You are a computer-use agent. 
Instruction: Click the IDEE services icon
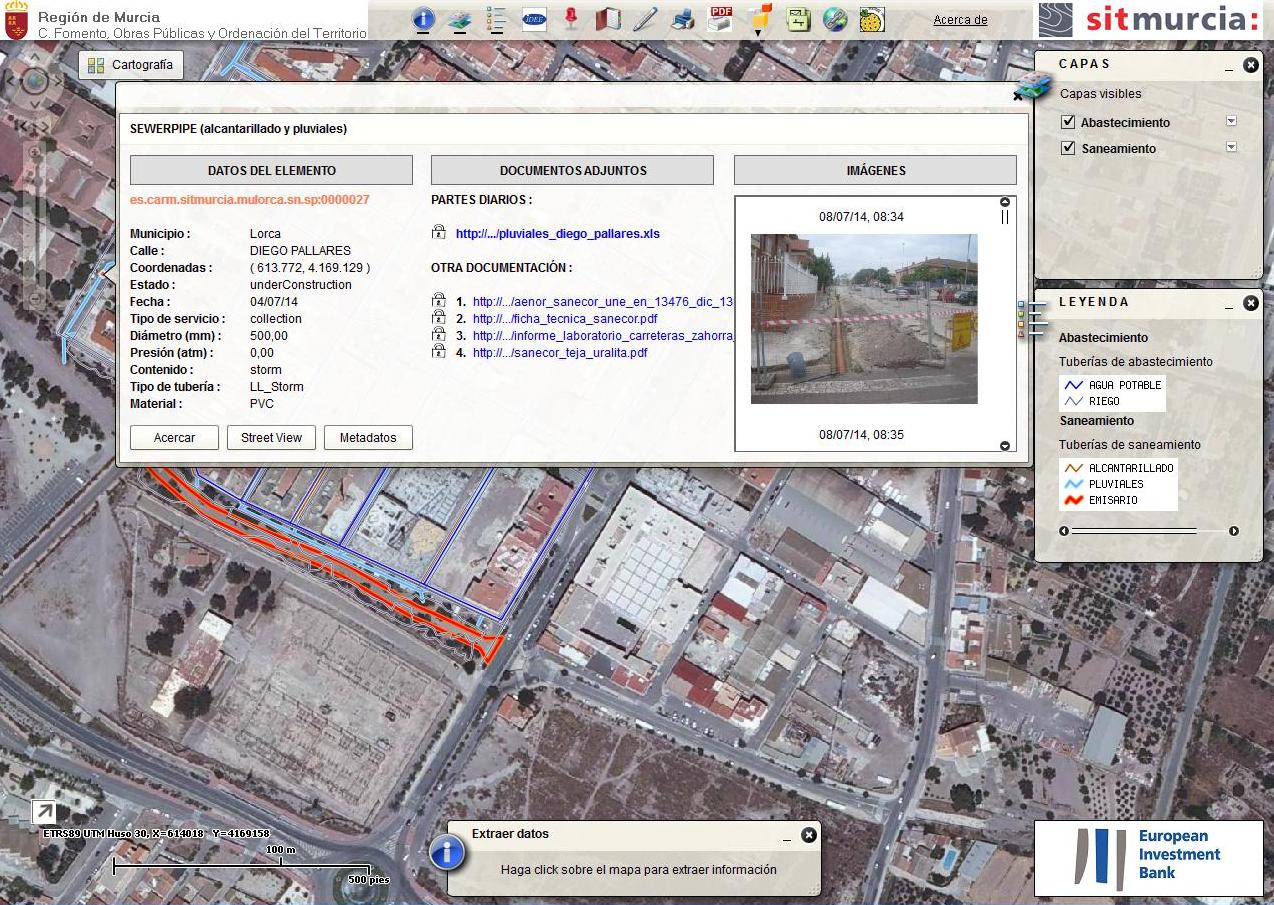tap(534, 19)
